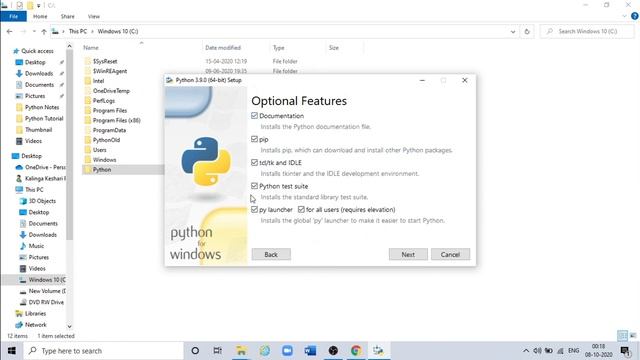This screenshot has width=640, height=360.
Task: Open Windows Start menu
Action: pyautogui.click(x=11, y=351)
